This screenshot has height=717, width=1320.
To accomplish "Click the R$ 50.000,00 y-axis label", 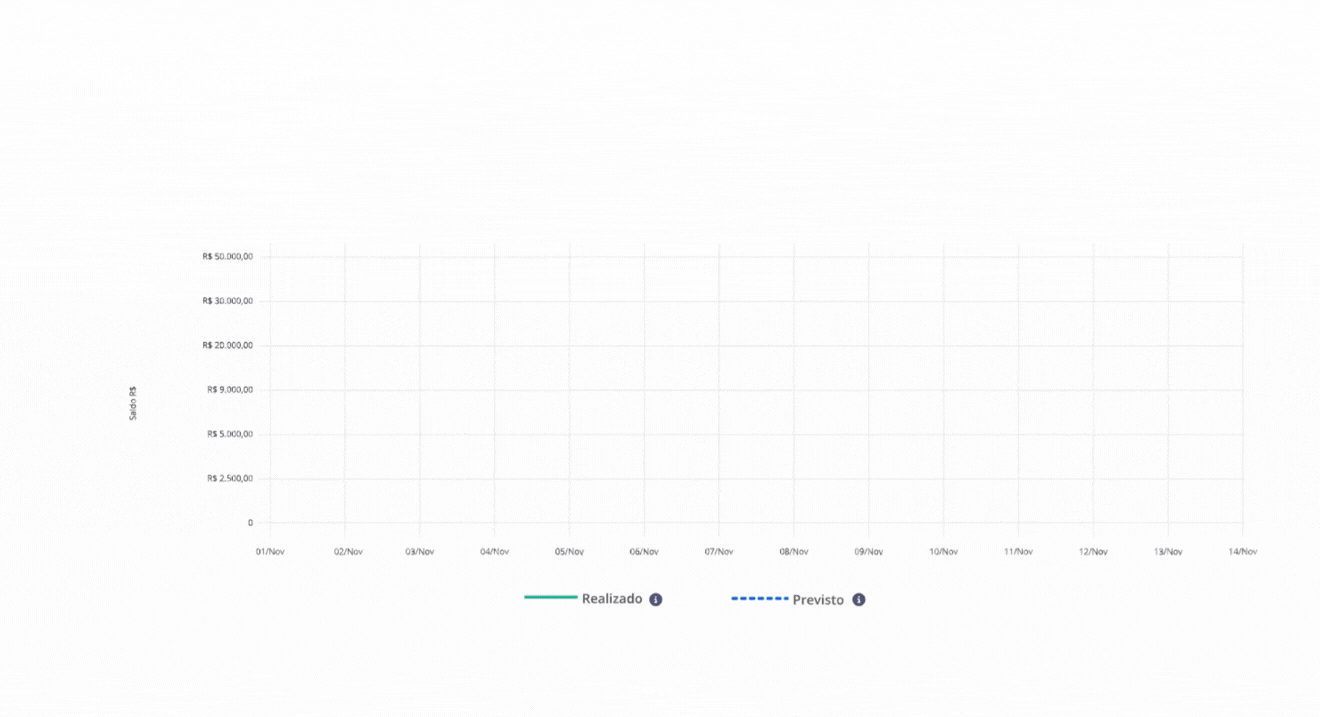I will point(227,256).
